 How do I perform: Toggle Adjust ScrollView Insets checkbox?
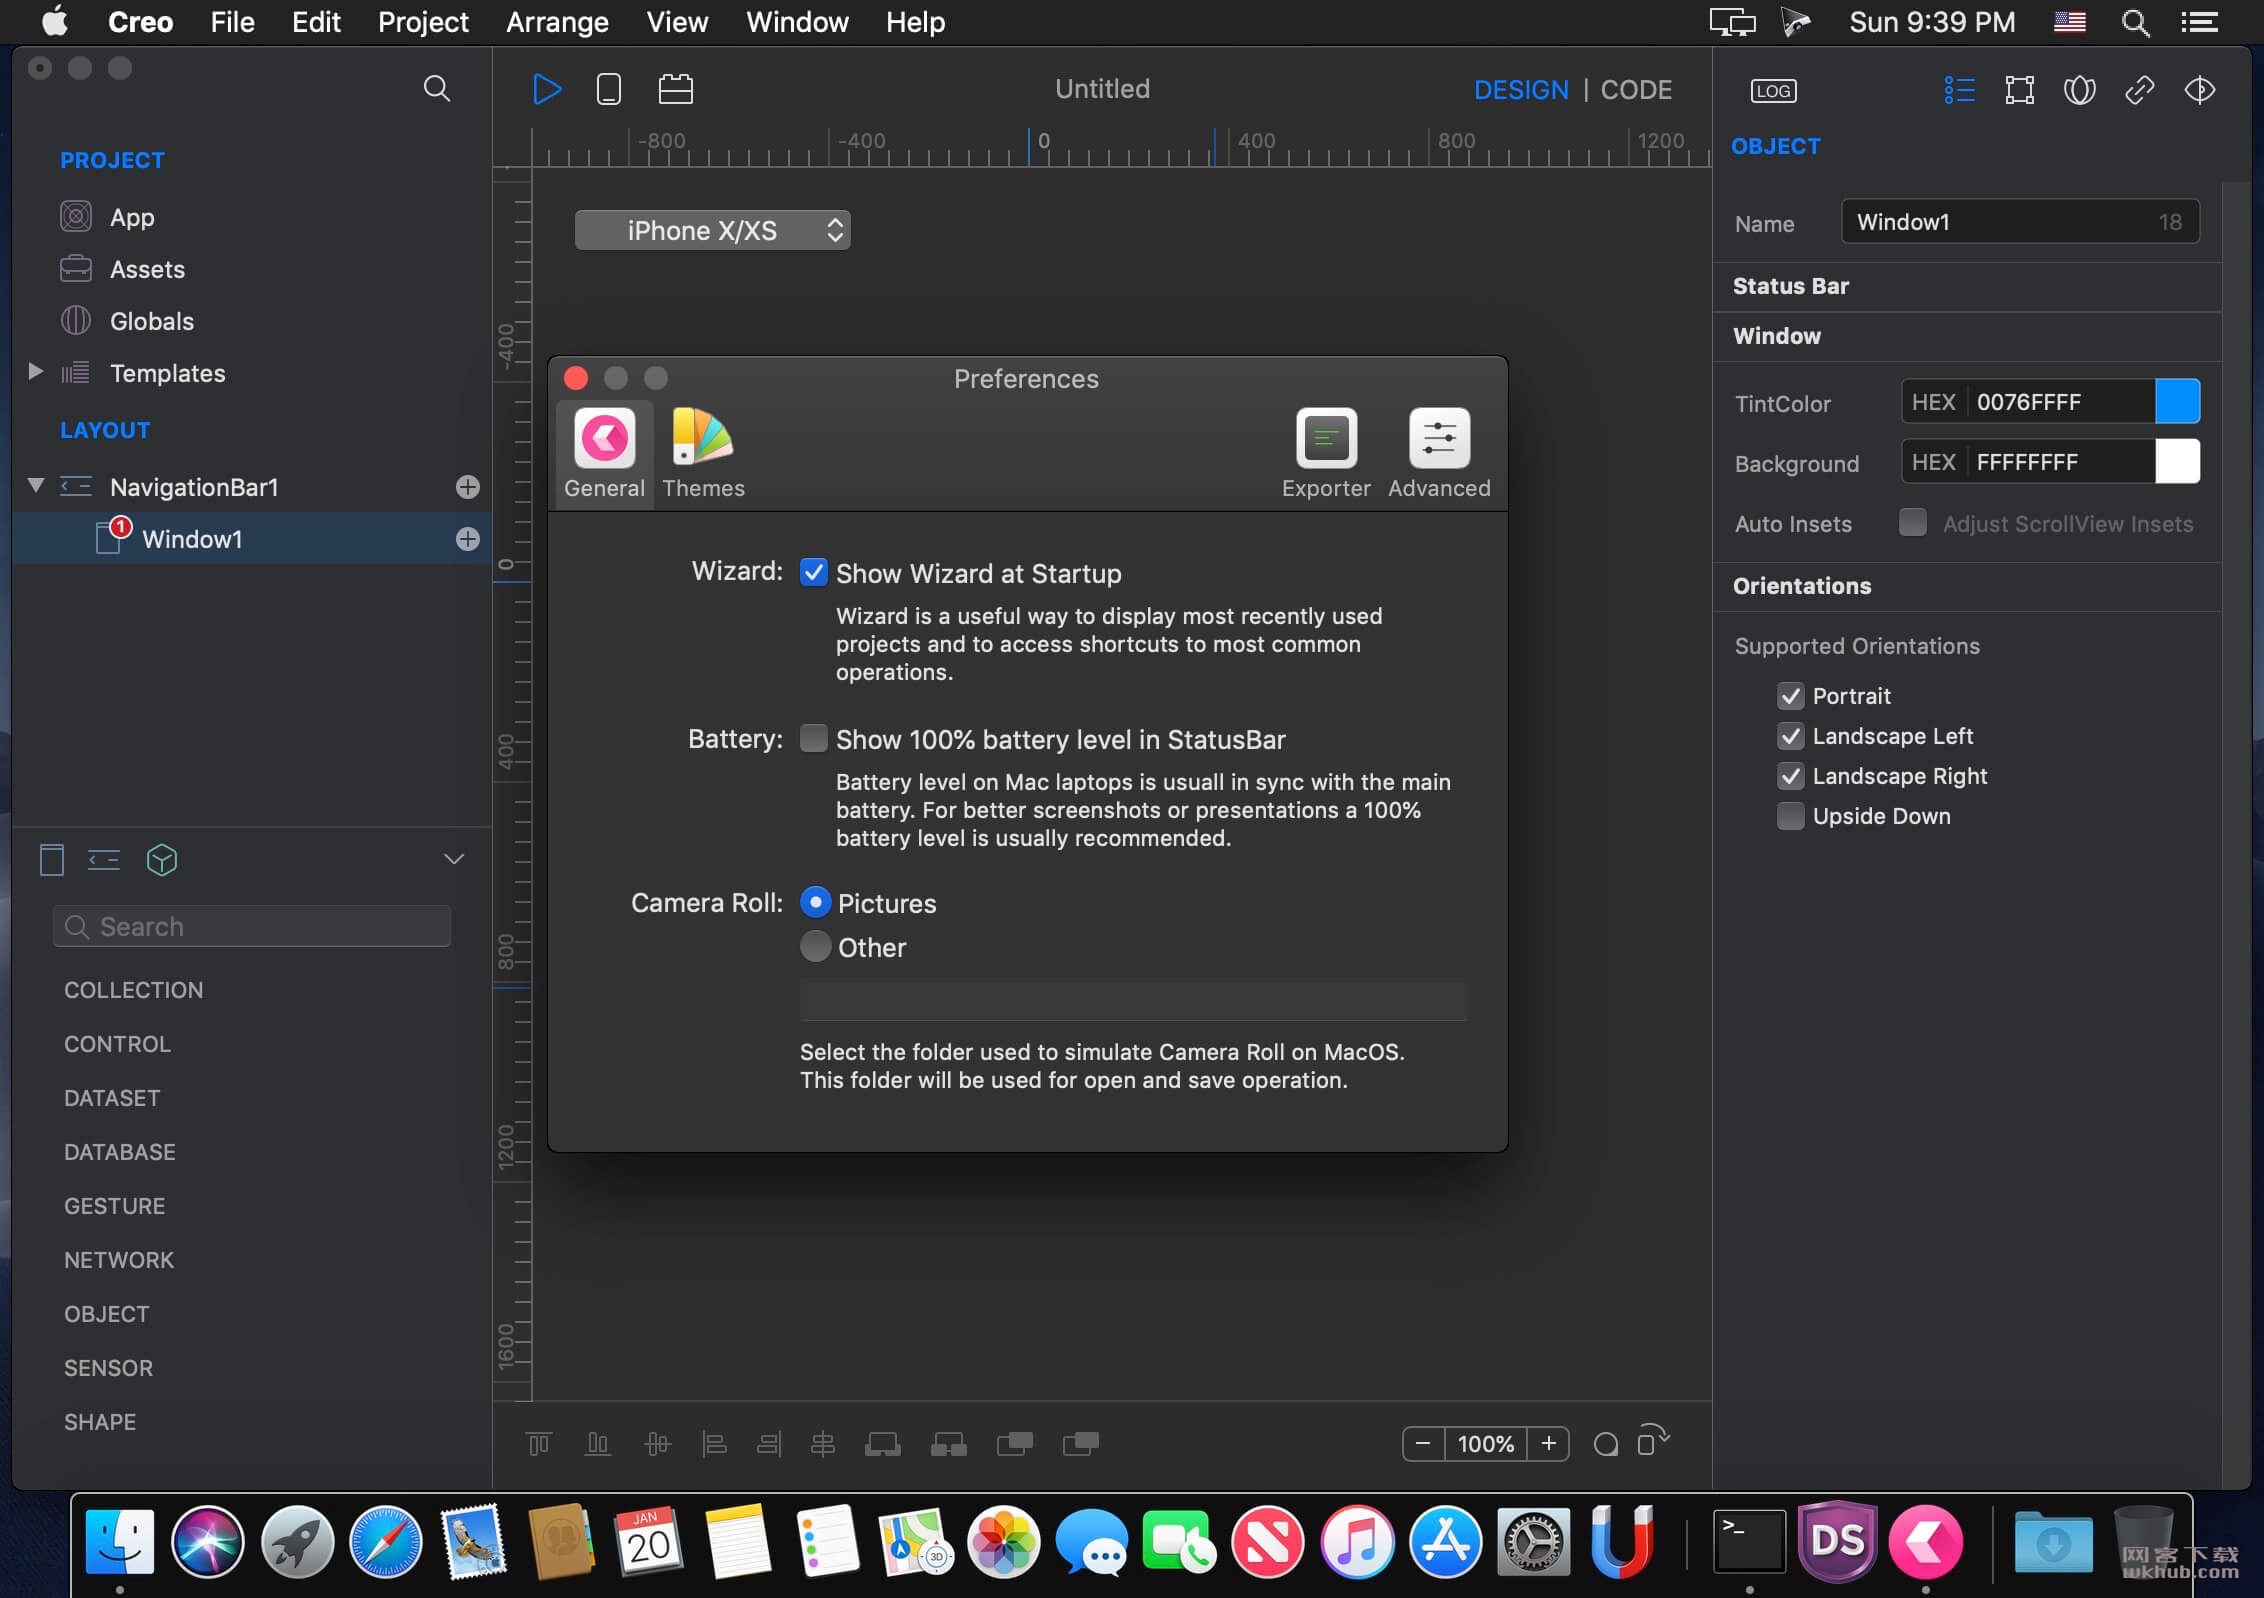click(x=1912, y=522)
